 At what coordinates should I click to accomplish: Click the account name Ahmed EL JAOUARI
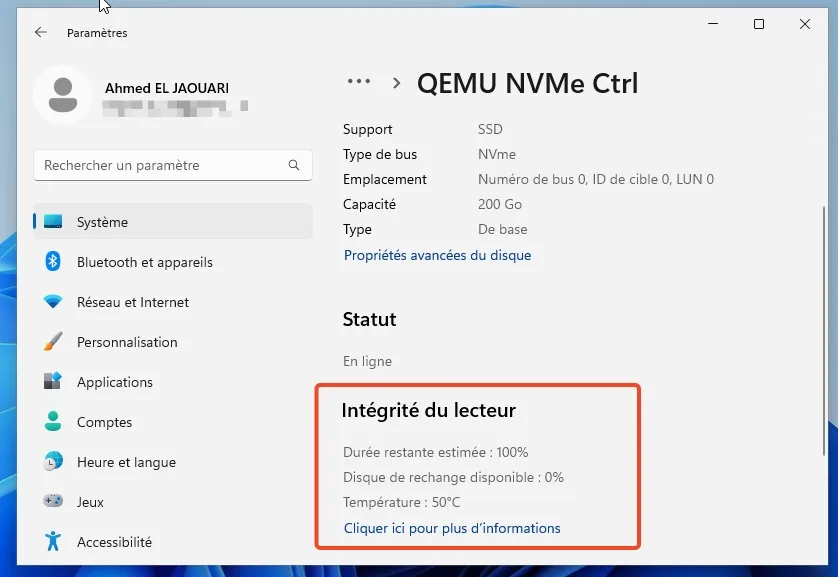coord(166,88)
